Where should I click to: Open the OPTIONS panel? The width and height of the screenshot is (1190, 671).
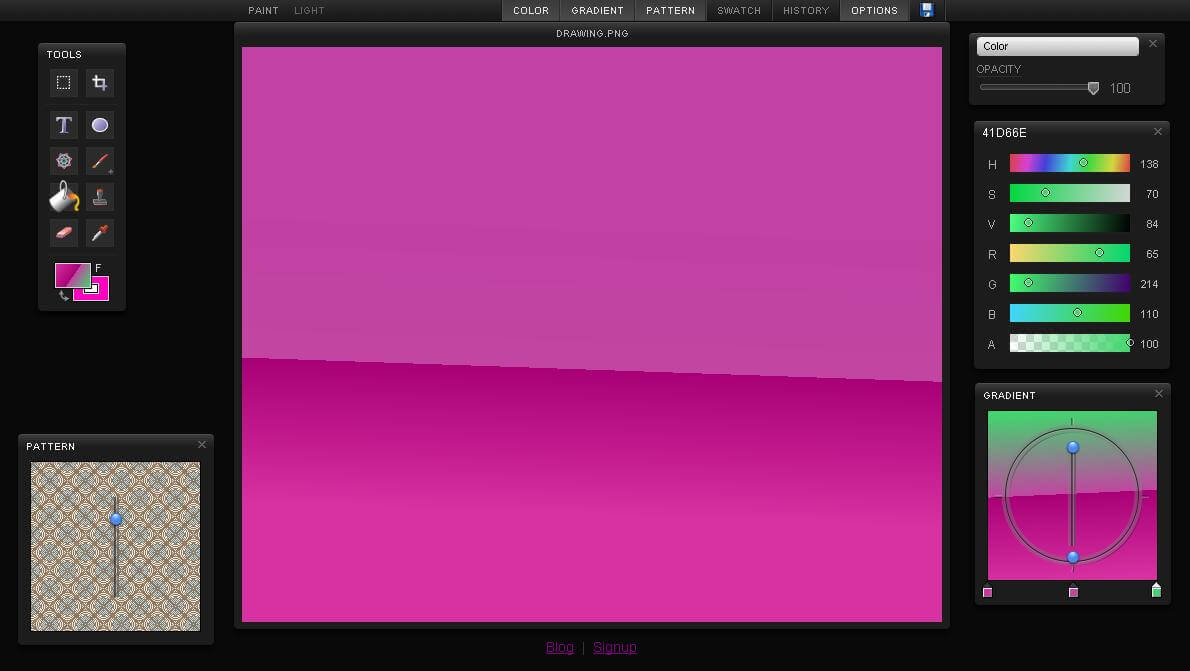[874, 10]
